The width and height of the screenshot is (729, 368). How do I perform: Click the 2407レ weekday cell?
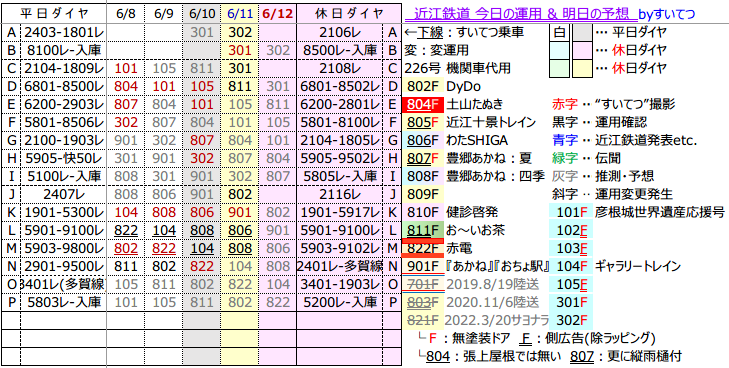64,195
